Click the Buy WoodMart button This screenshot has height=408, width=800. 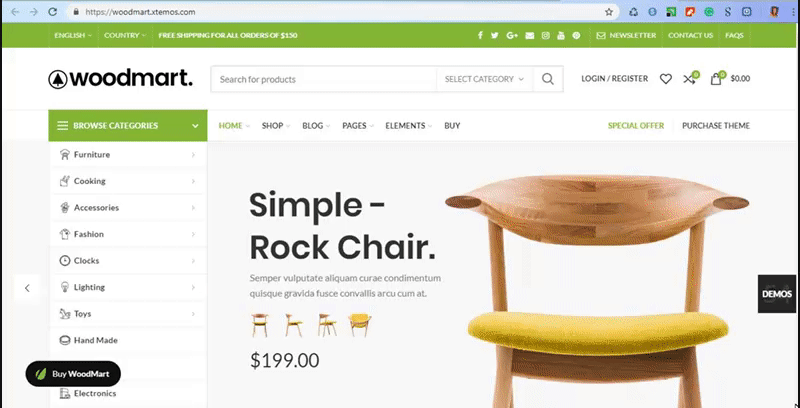[x=73, y=374]
